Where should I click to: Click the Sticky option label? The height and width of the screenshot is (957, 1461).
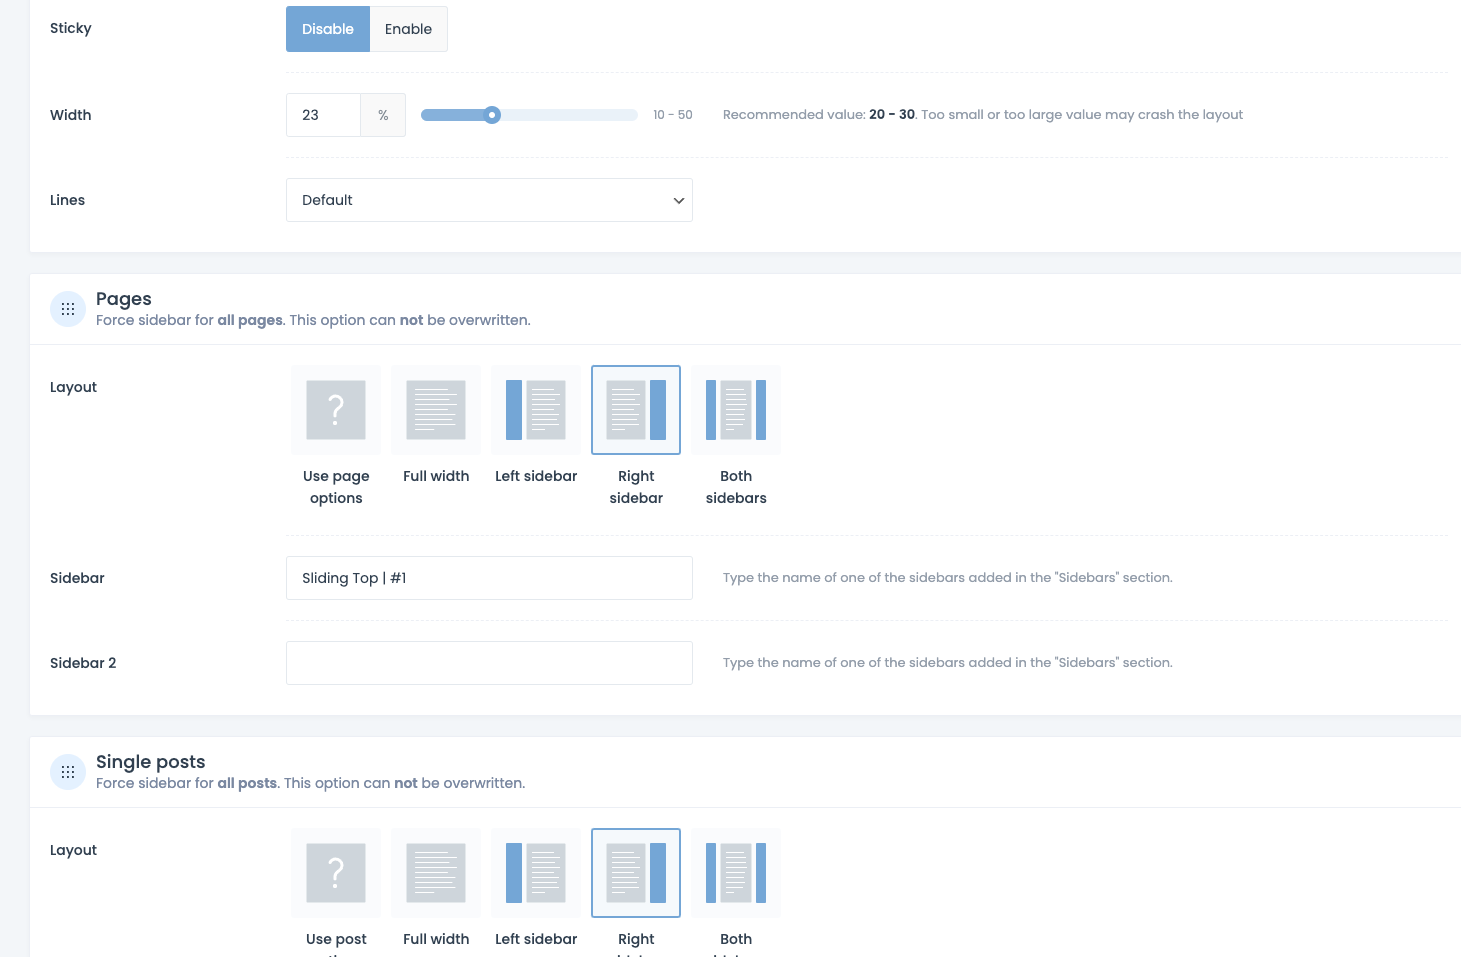point(71,28)
